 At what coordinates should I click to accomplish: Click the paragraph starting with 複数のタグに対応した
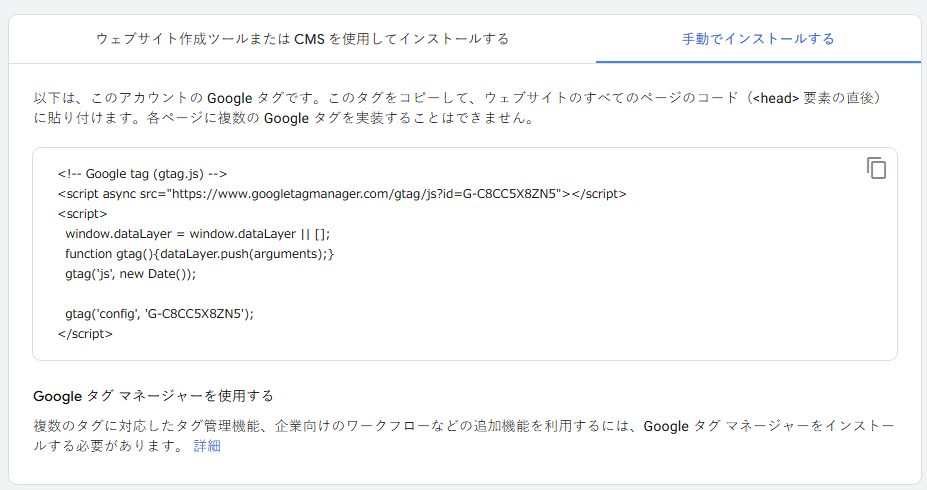click(x=460, y=436)
